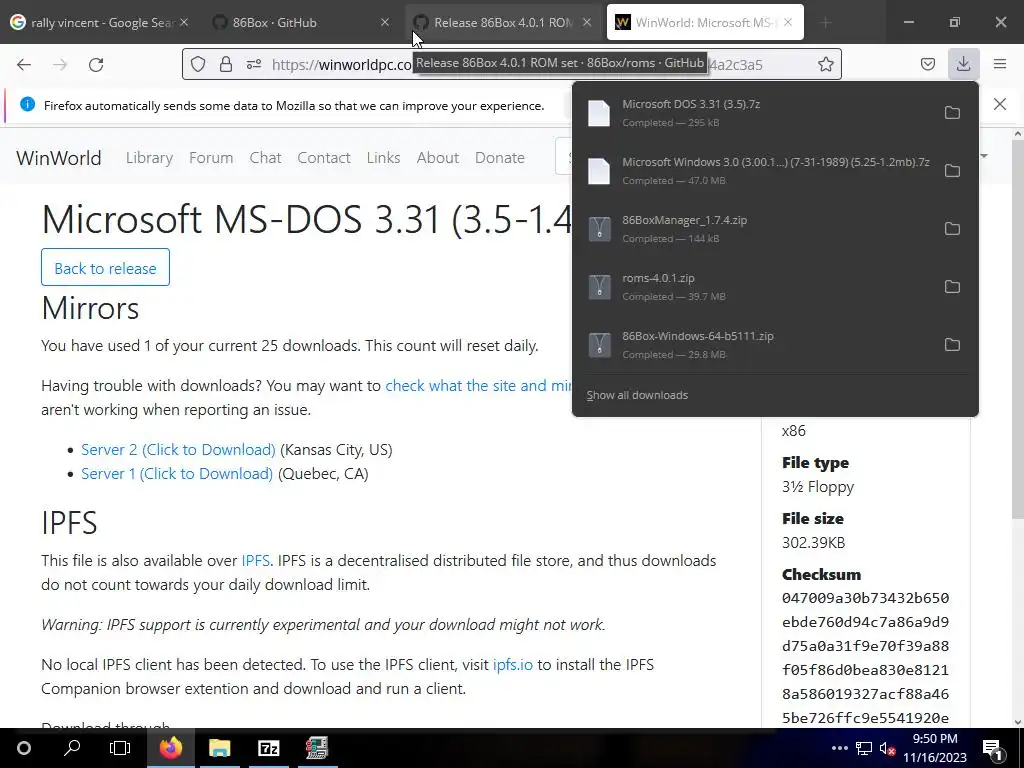Go back using browser back arrow
The width and height of the screenshot is (1024, 768).
click(x=24, y=65)
